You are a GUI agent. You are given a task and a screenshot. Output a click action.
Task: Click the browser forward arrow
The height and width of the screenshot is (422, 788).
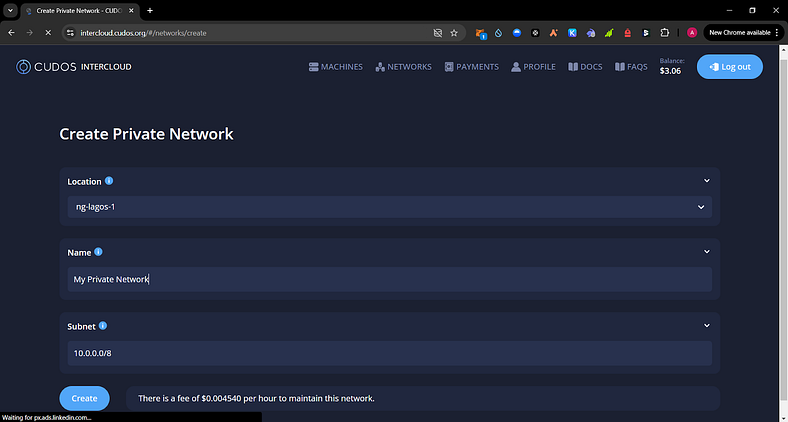[30, 33]
